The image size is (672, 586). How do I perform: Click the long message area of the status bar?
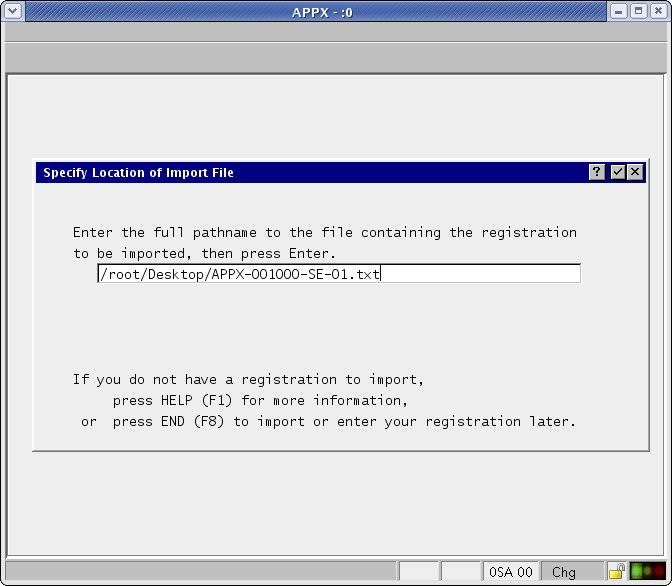(200, 572)
